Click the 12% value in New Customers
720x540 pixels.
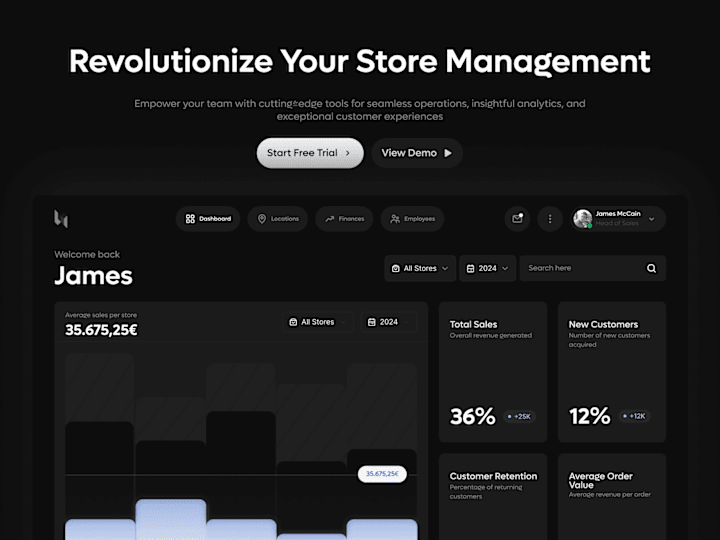pyautogui.click(x=590, y=416)
